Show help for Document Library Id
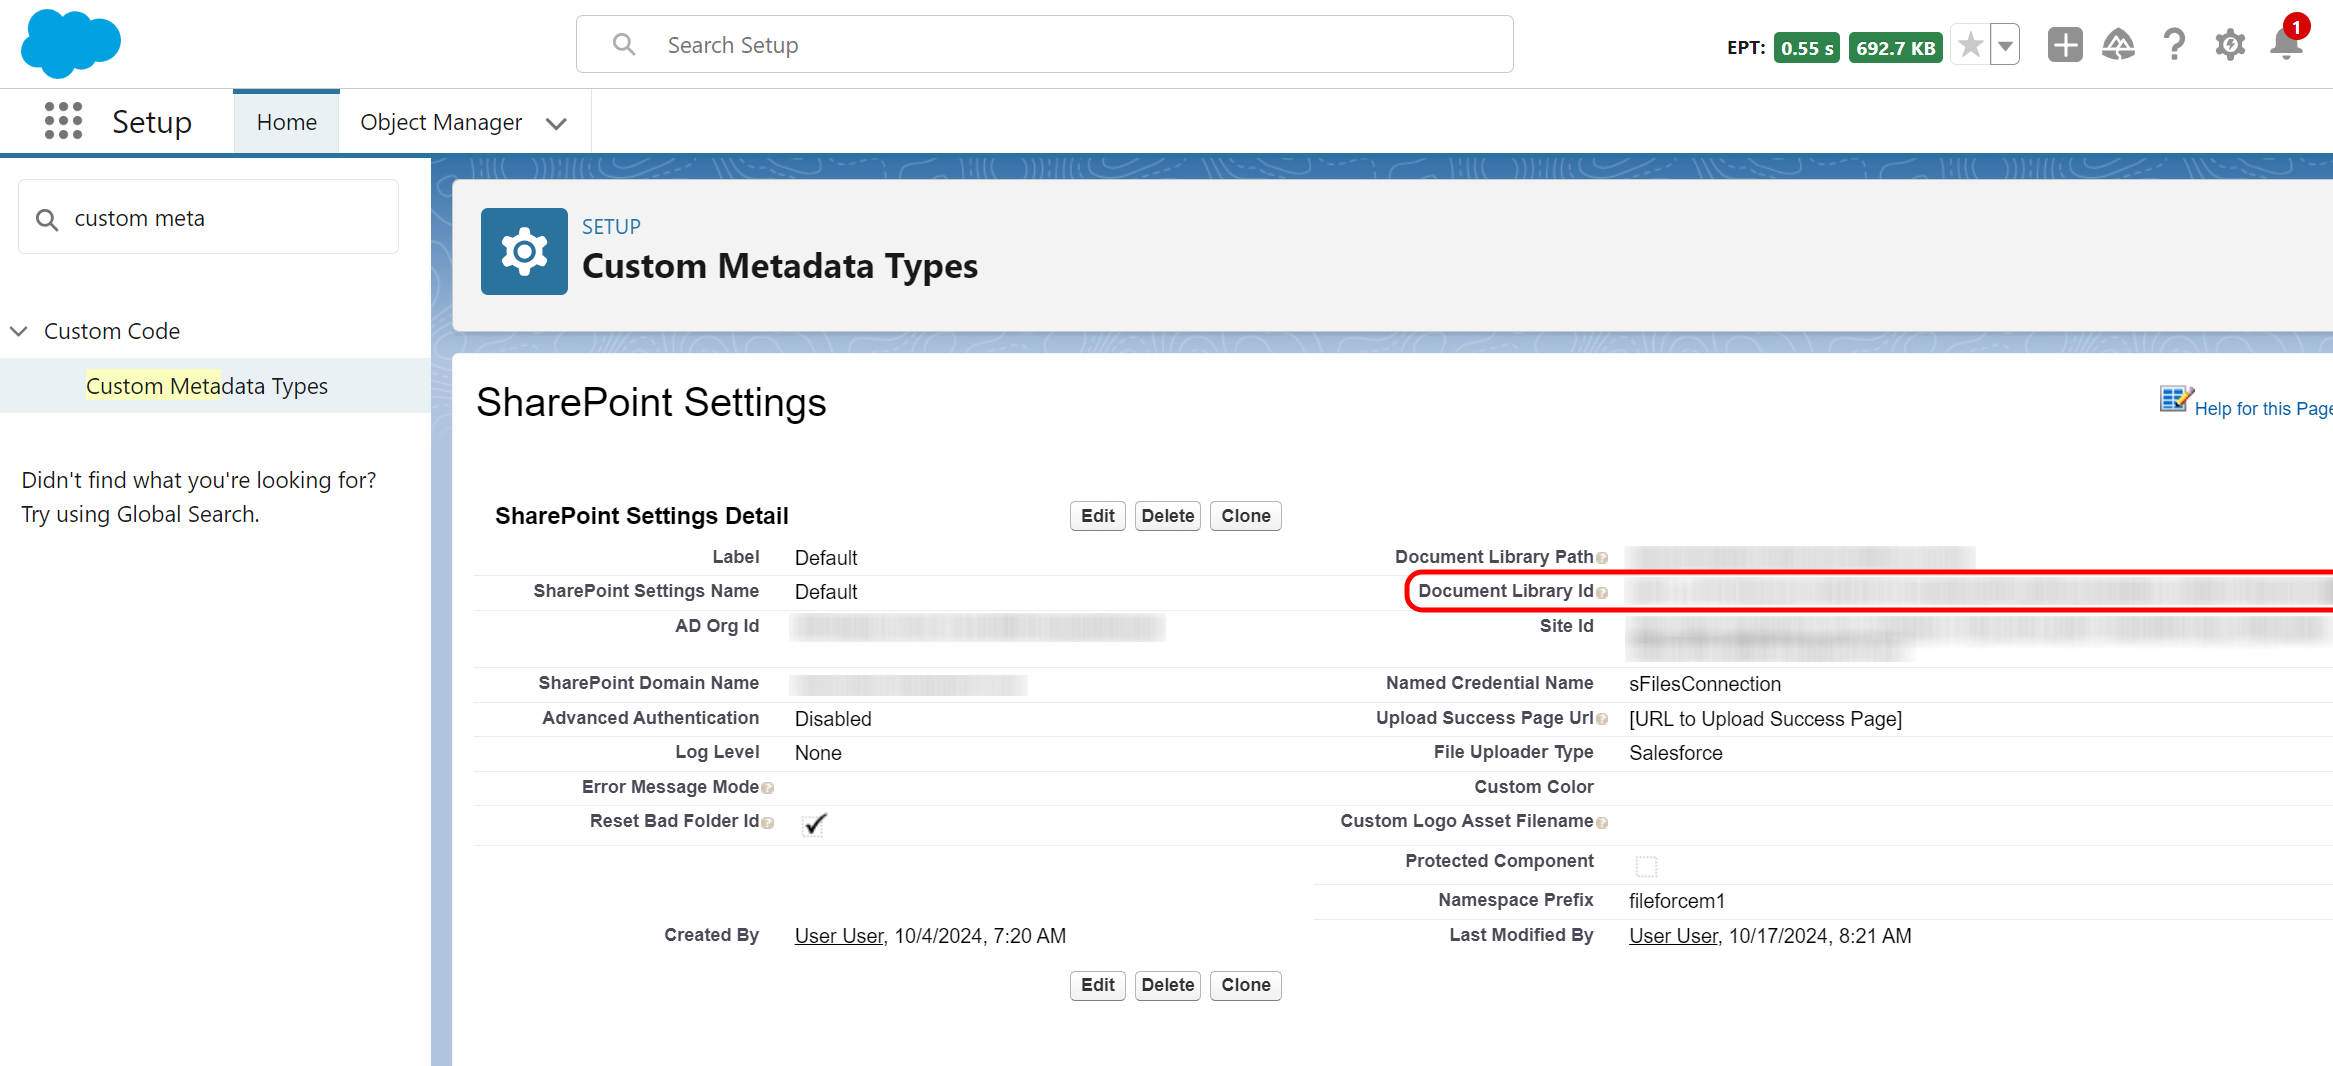This screenshot has height=1066, width=2333. click(x=1602, y=592)
